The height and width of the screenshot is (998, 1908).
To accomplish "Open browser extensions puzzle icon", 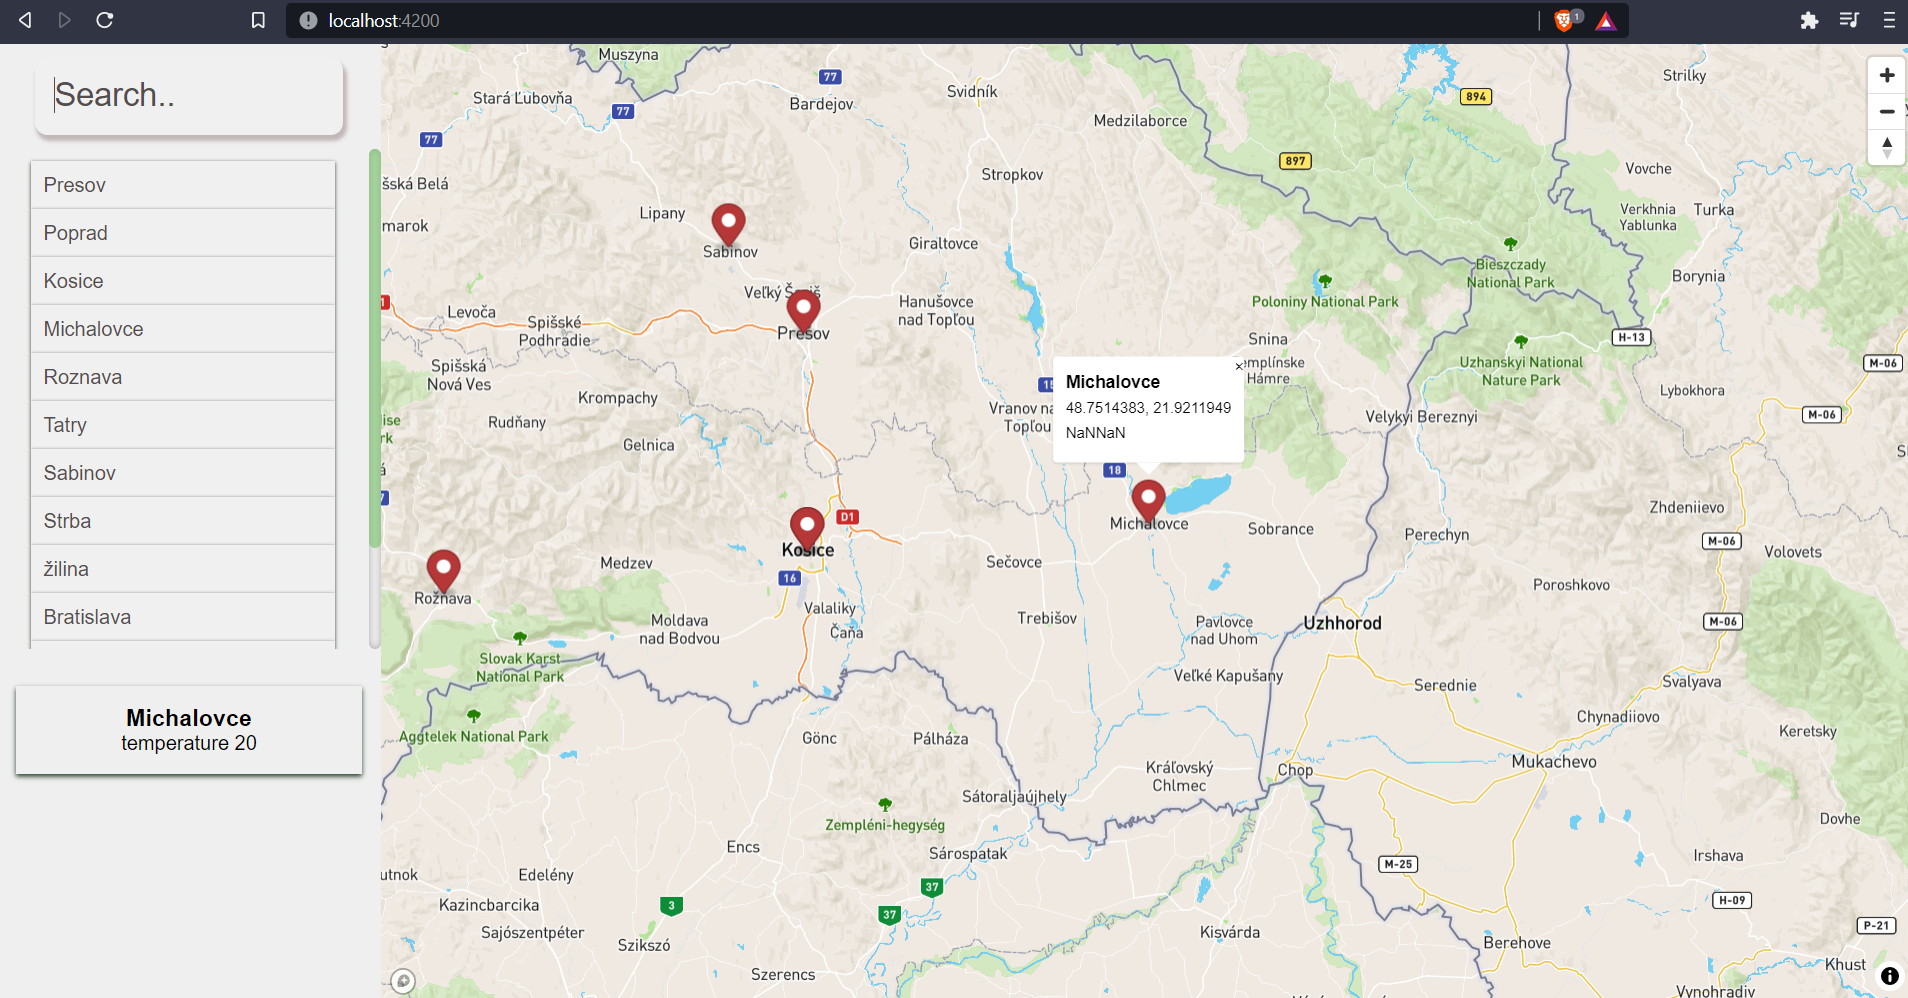I will coord(1809,20).
